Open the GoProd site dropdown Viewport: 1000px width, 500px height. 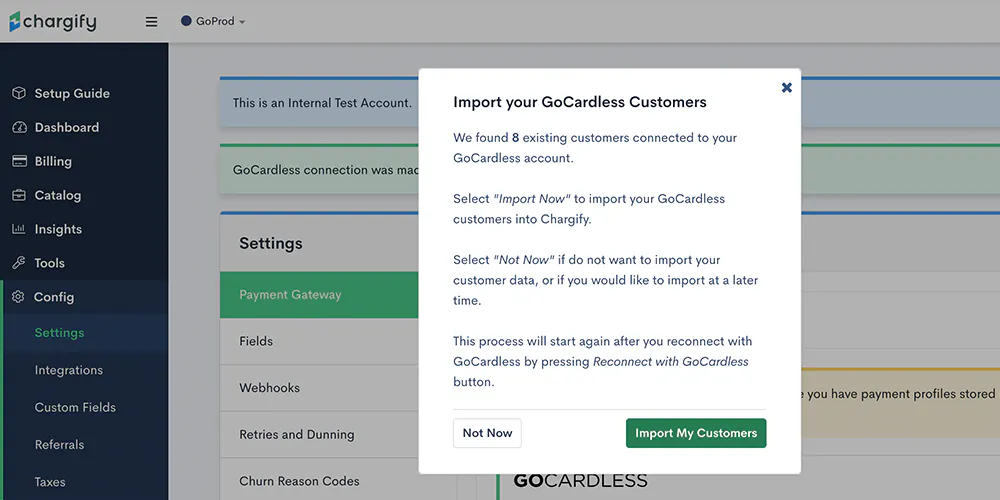point(213,21)
